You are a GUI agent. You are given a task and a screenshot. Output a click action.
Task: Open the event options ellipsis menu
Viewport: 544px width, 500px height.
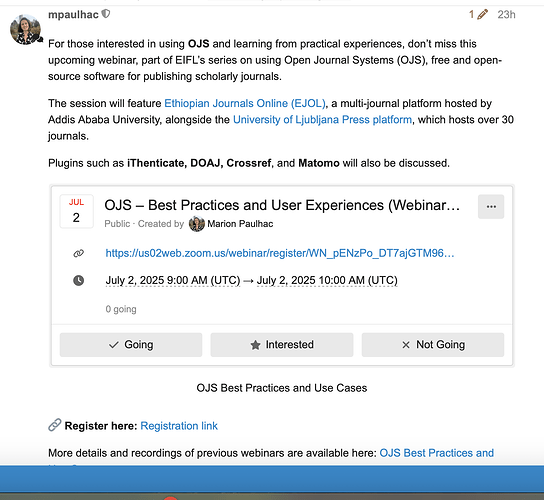pos(491,207)
